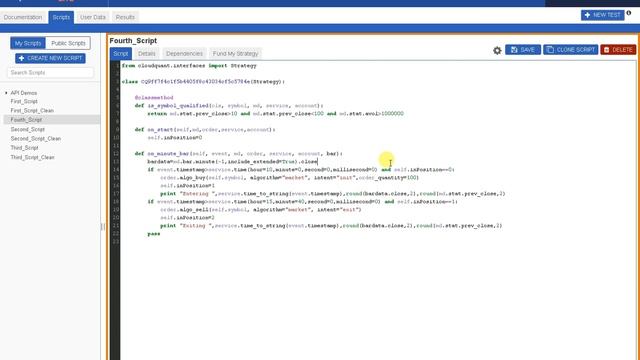Open Second_Script in the list
The width and height of the screenshot is (640, 360).
[x=28, y=129]
